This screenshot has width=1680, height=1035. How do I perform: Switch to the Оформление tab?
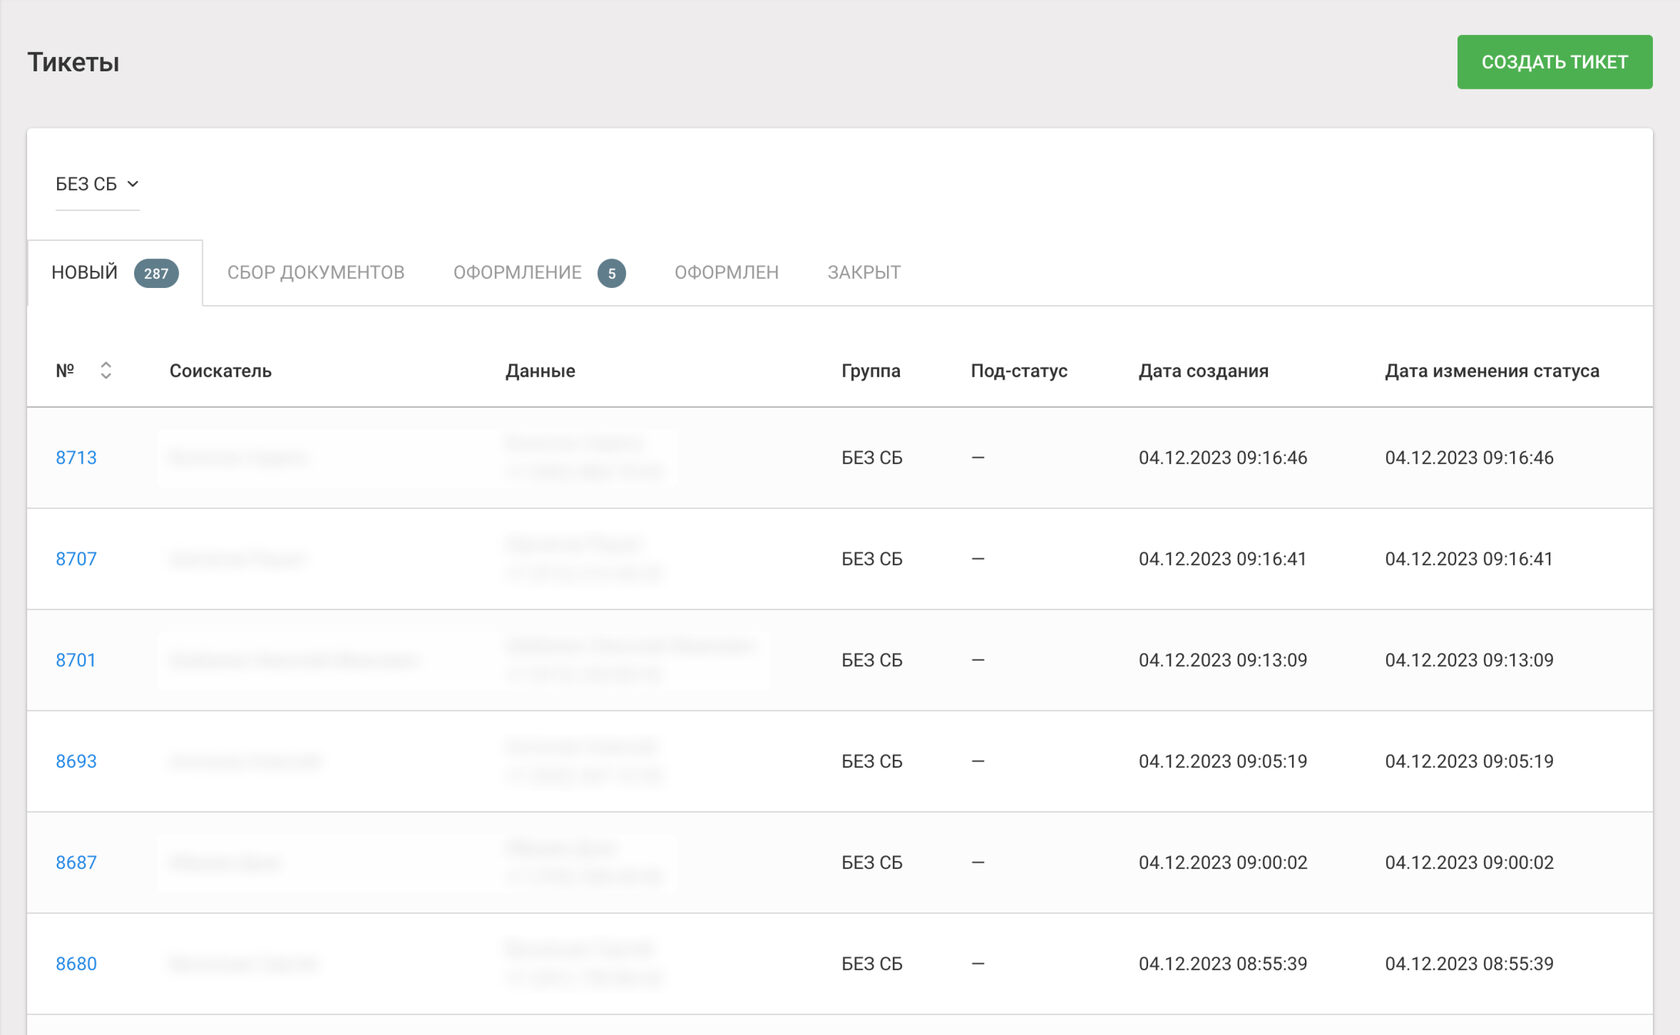tap(517, 273)
